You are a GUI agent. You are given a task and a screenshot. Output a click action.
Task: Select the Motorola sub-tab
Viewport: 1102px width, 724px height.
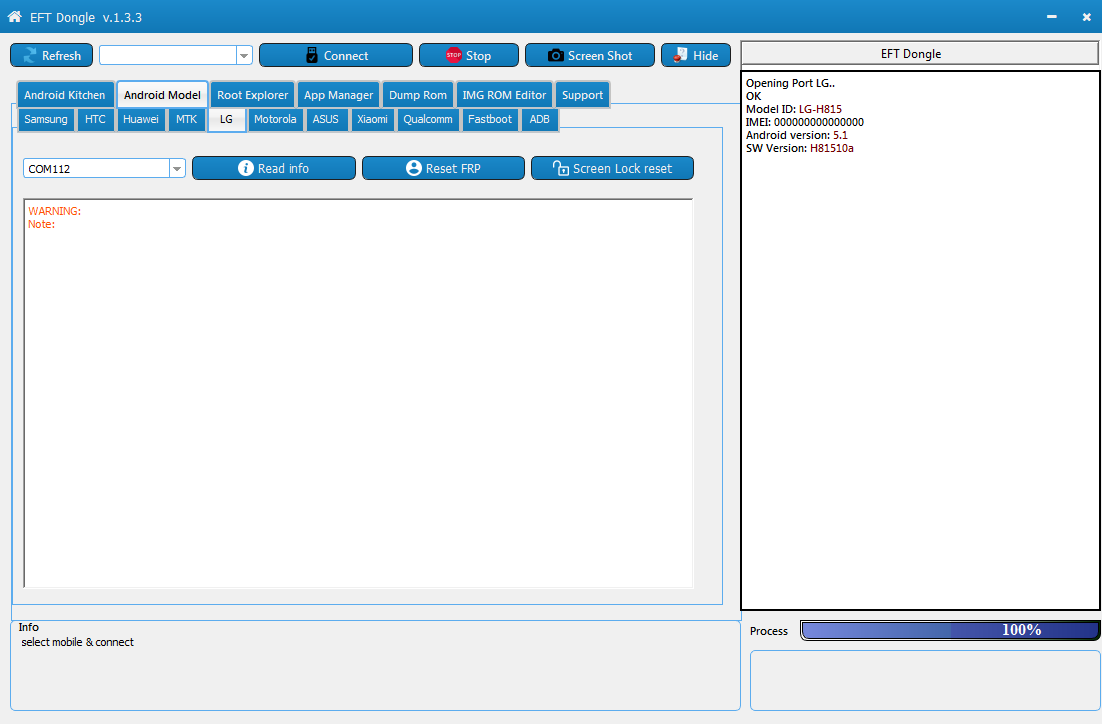[275, 119]
